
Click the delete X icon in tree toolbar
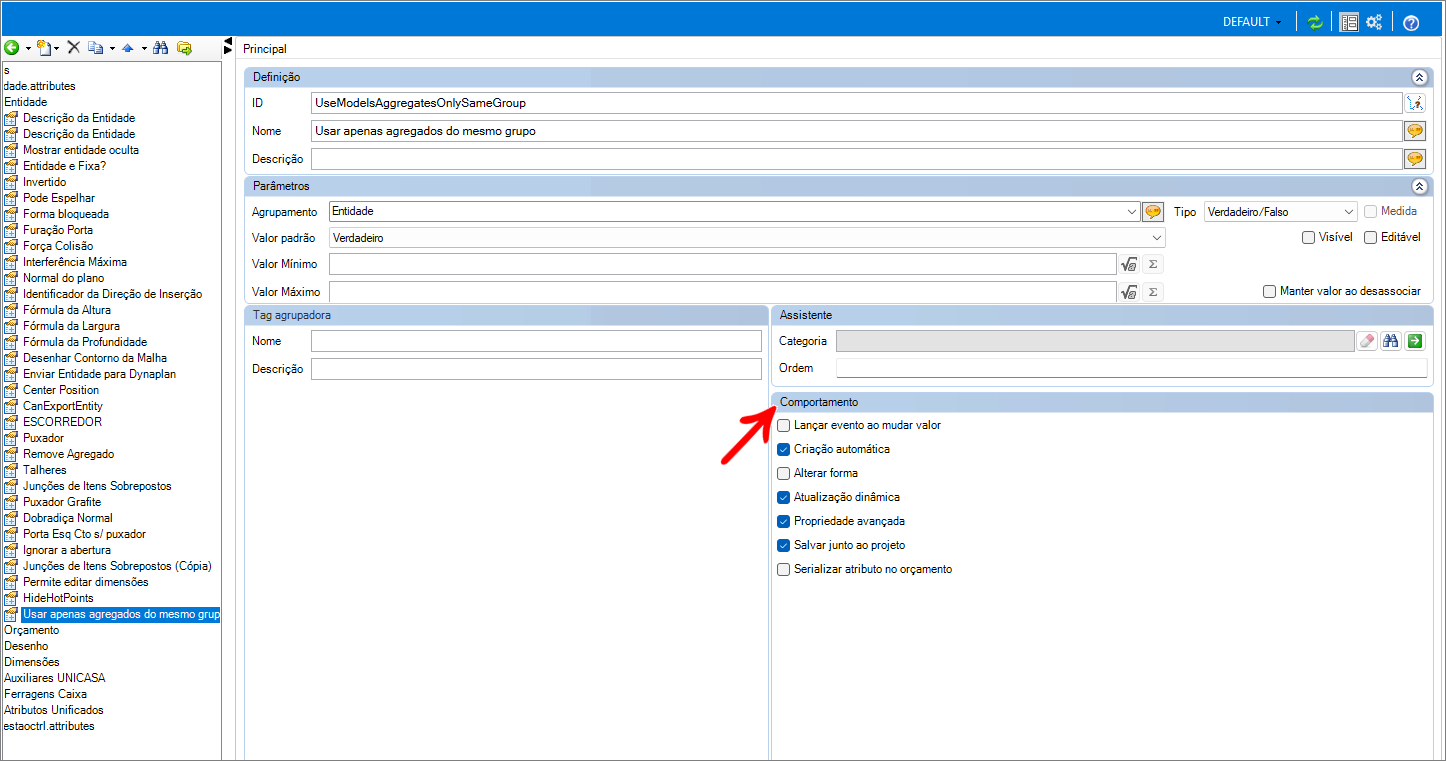pos(73,48)
